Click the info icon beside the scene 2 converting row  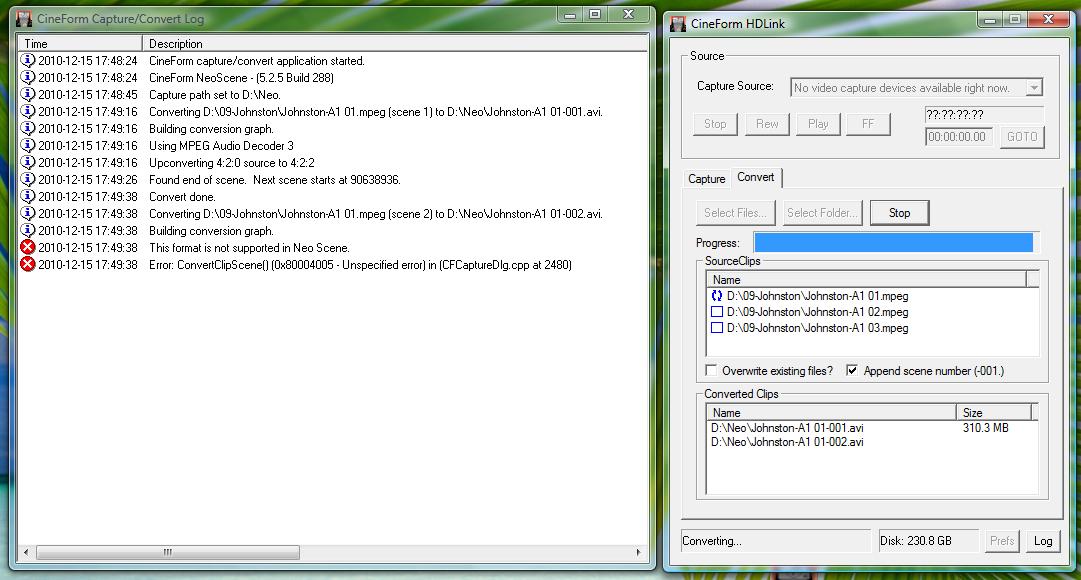28,214
